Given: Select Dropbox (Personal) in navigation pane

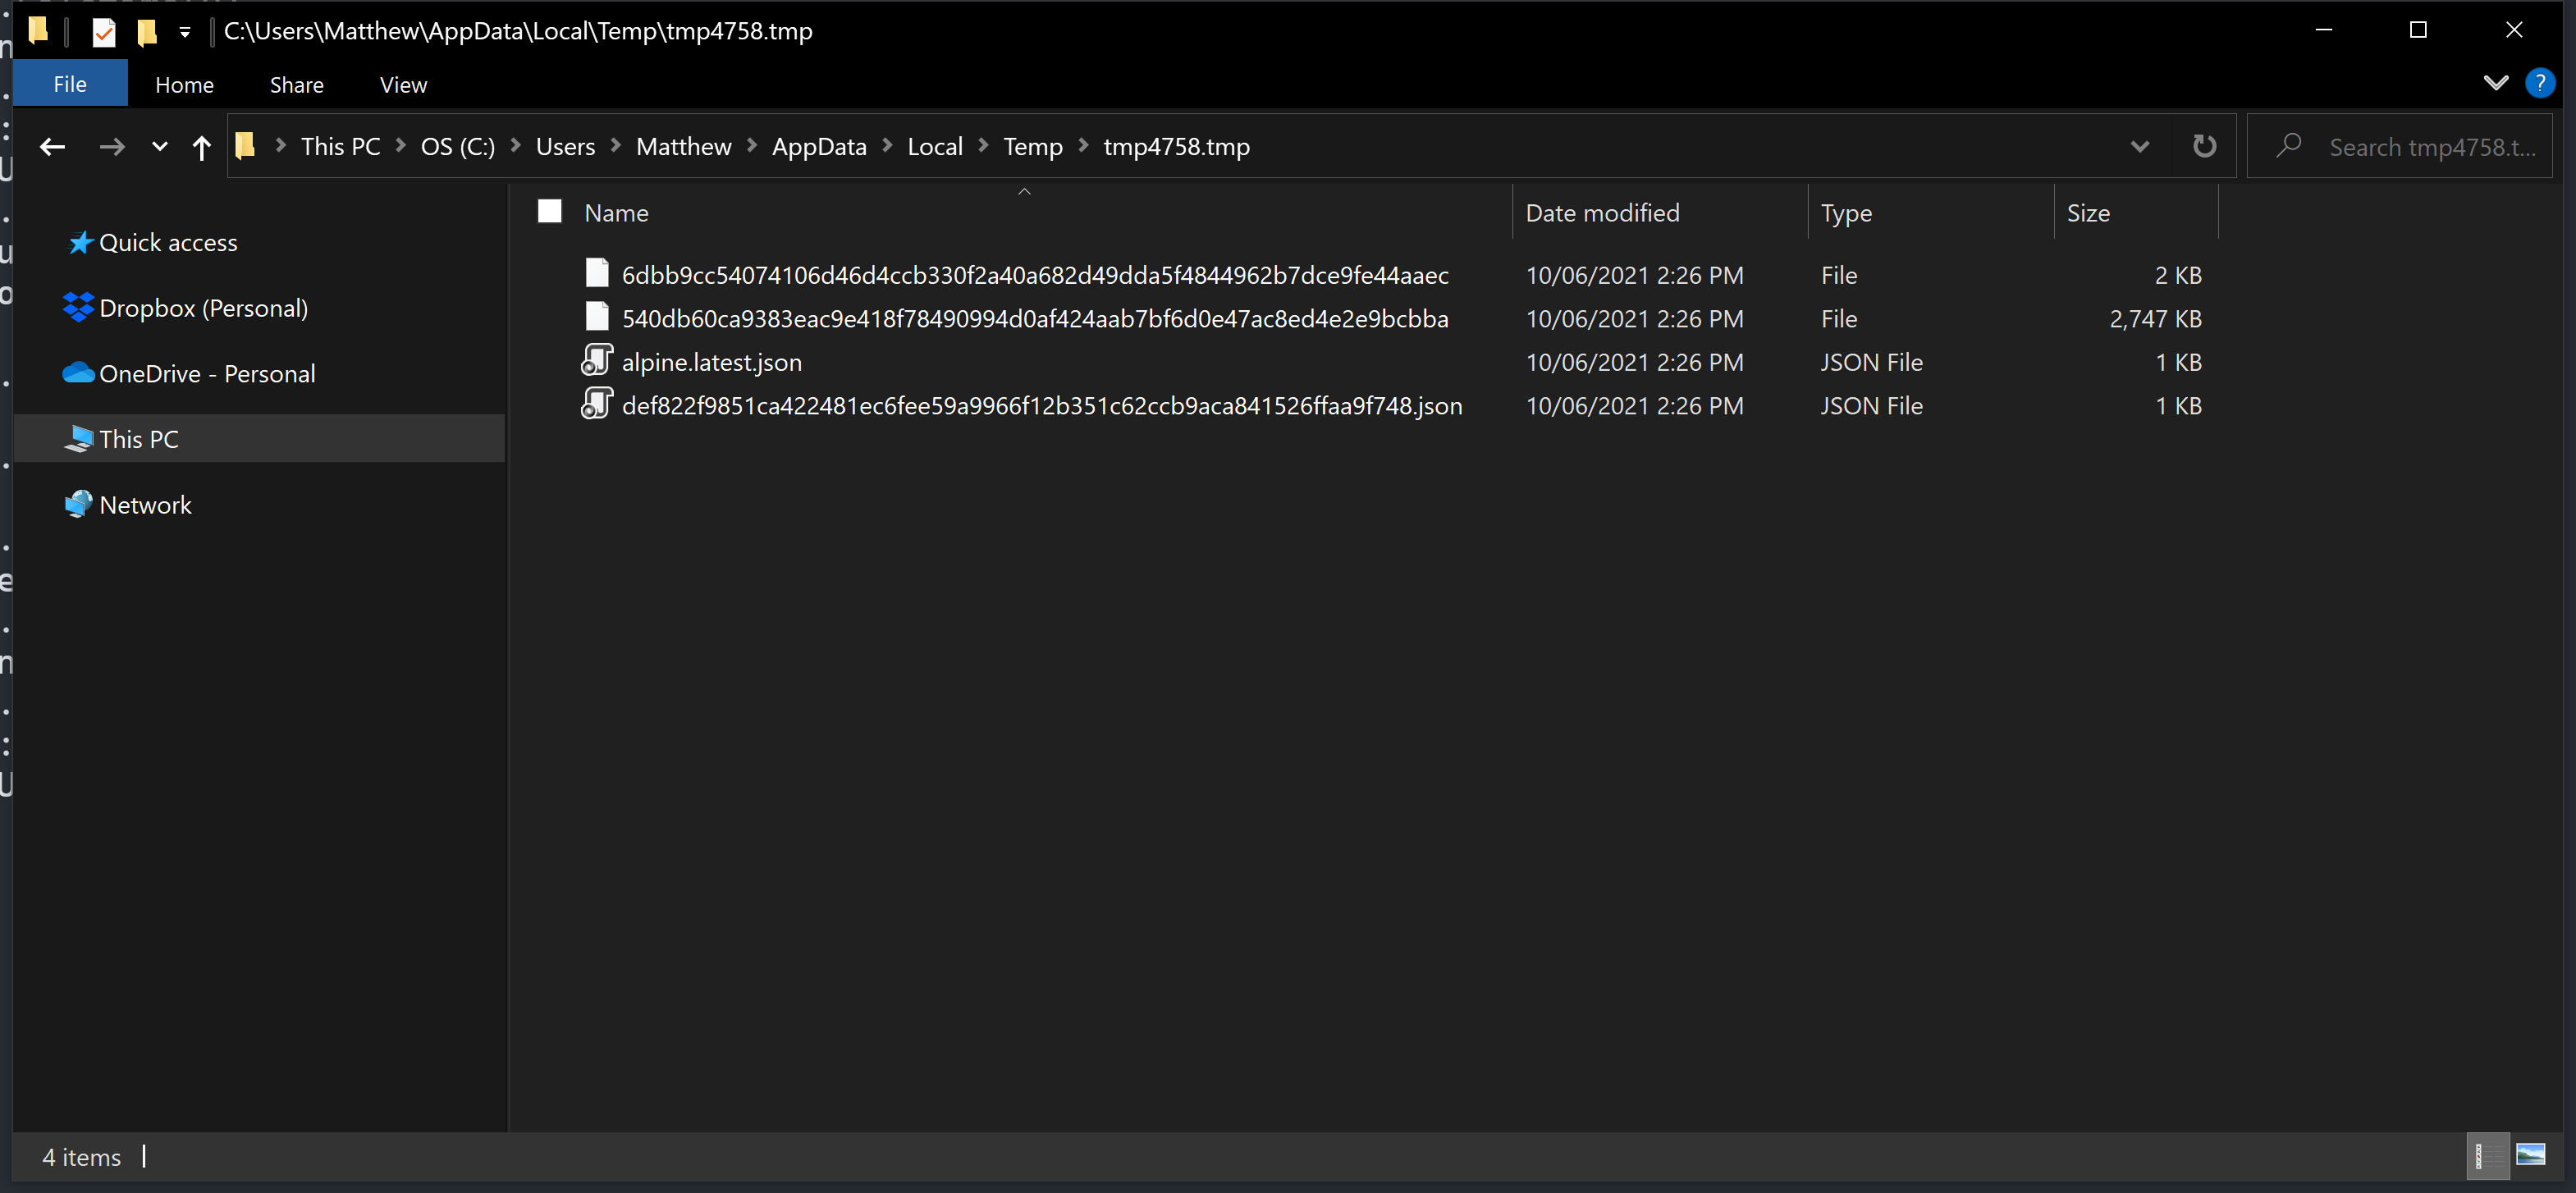Looking at the screenshot, I should pos(203,308).
